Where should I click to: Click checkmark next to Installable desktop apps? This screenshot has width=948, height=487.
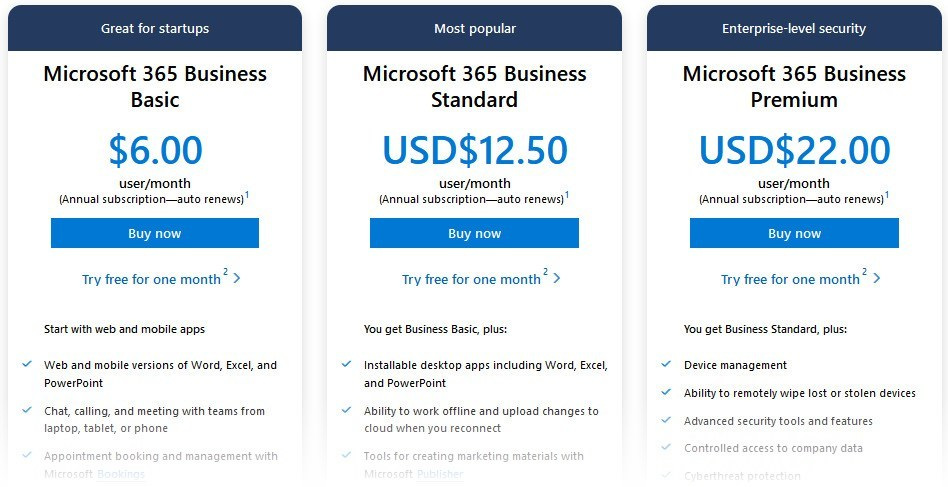tap(347, 365)
